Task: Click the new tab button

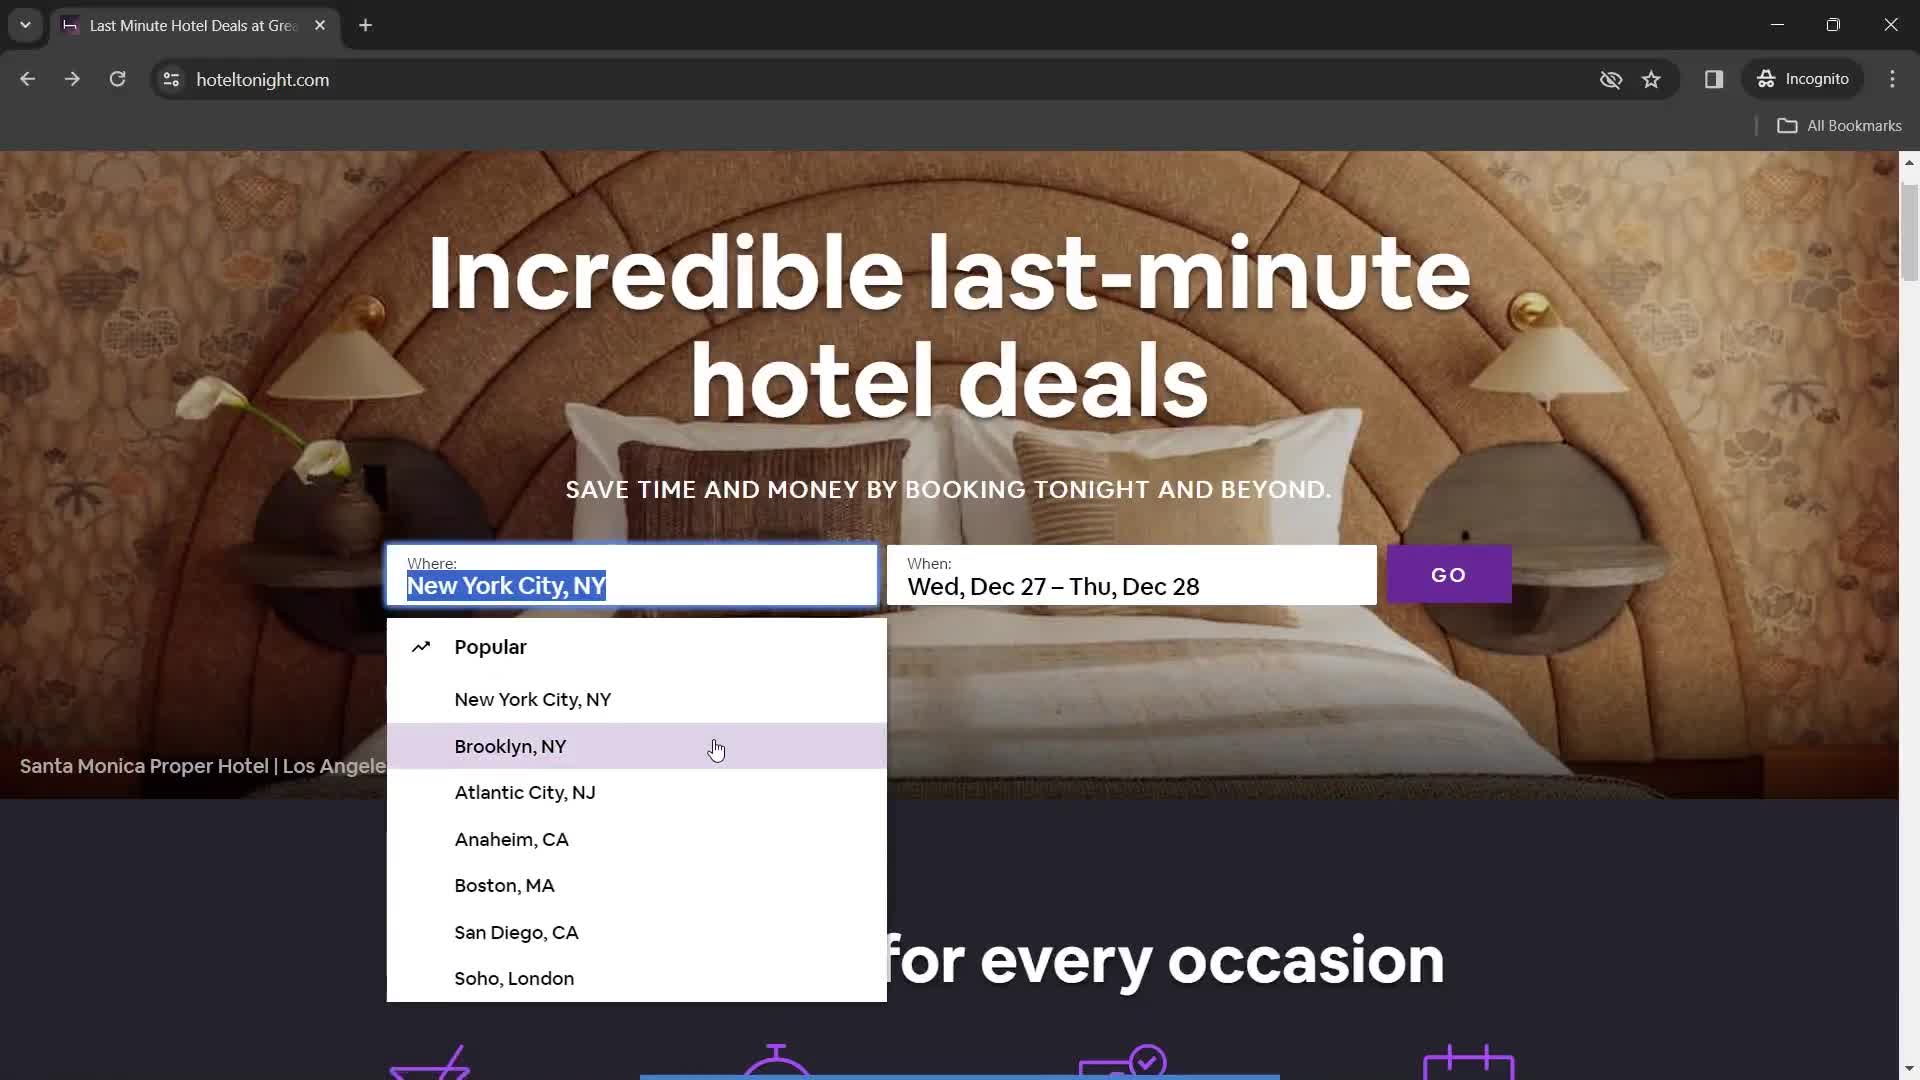Action: pyautogui.click(x=367, y=25)
